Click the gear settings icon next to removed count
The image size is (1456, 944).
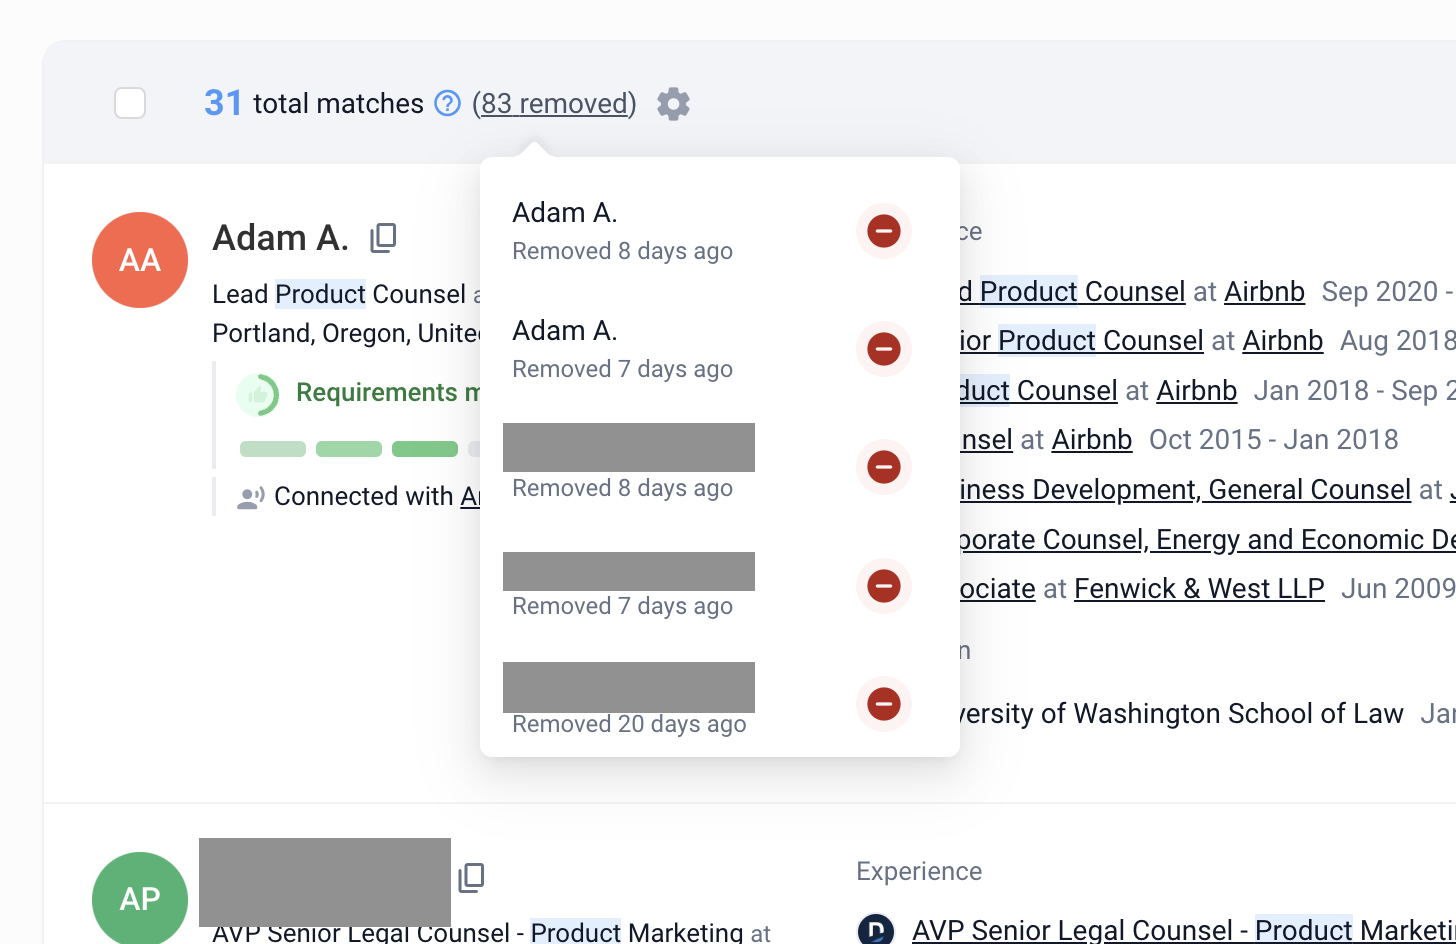tap(673, 104)
